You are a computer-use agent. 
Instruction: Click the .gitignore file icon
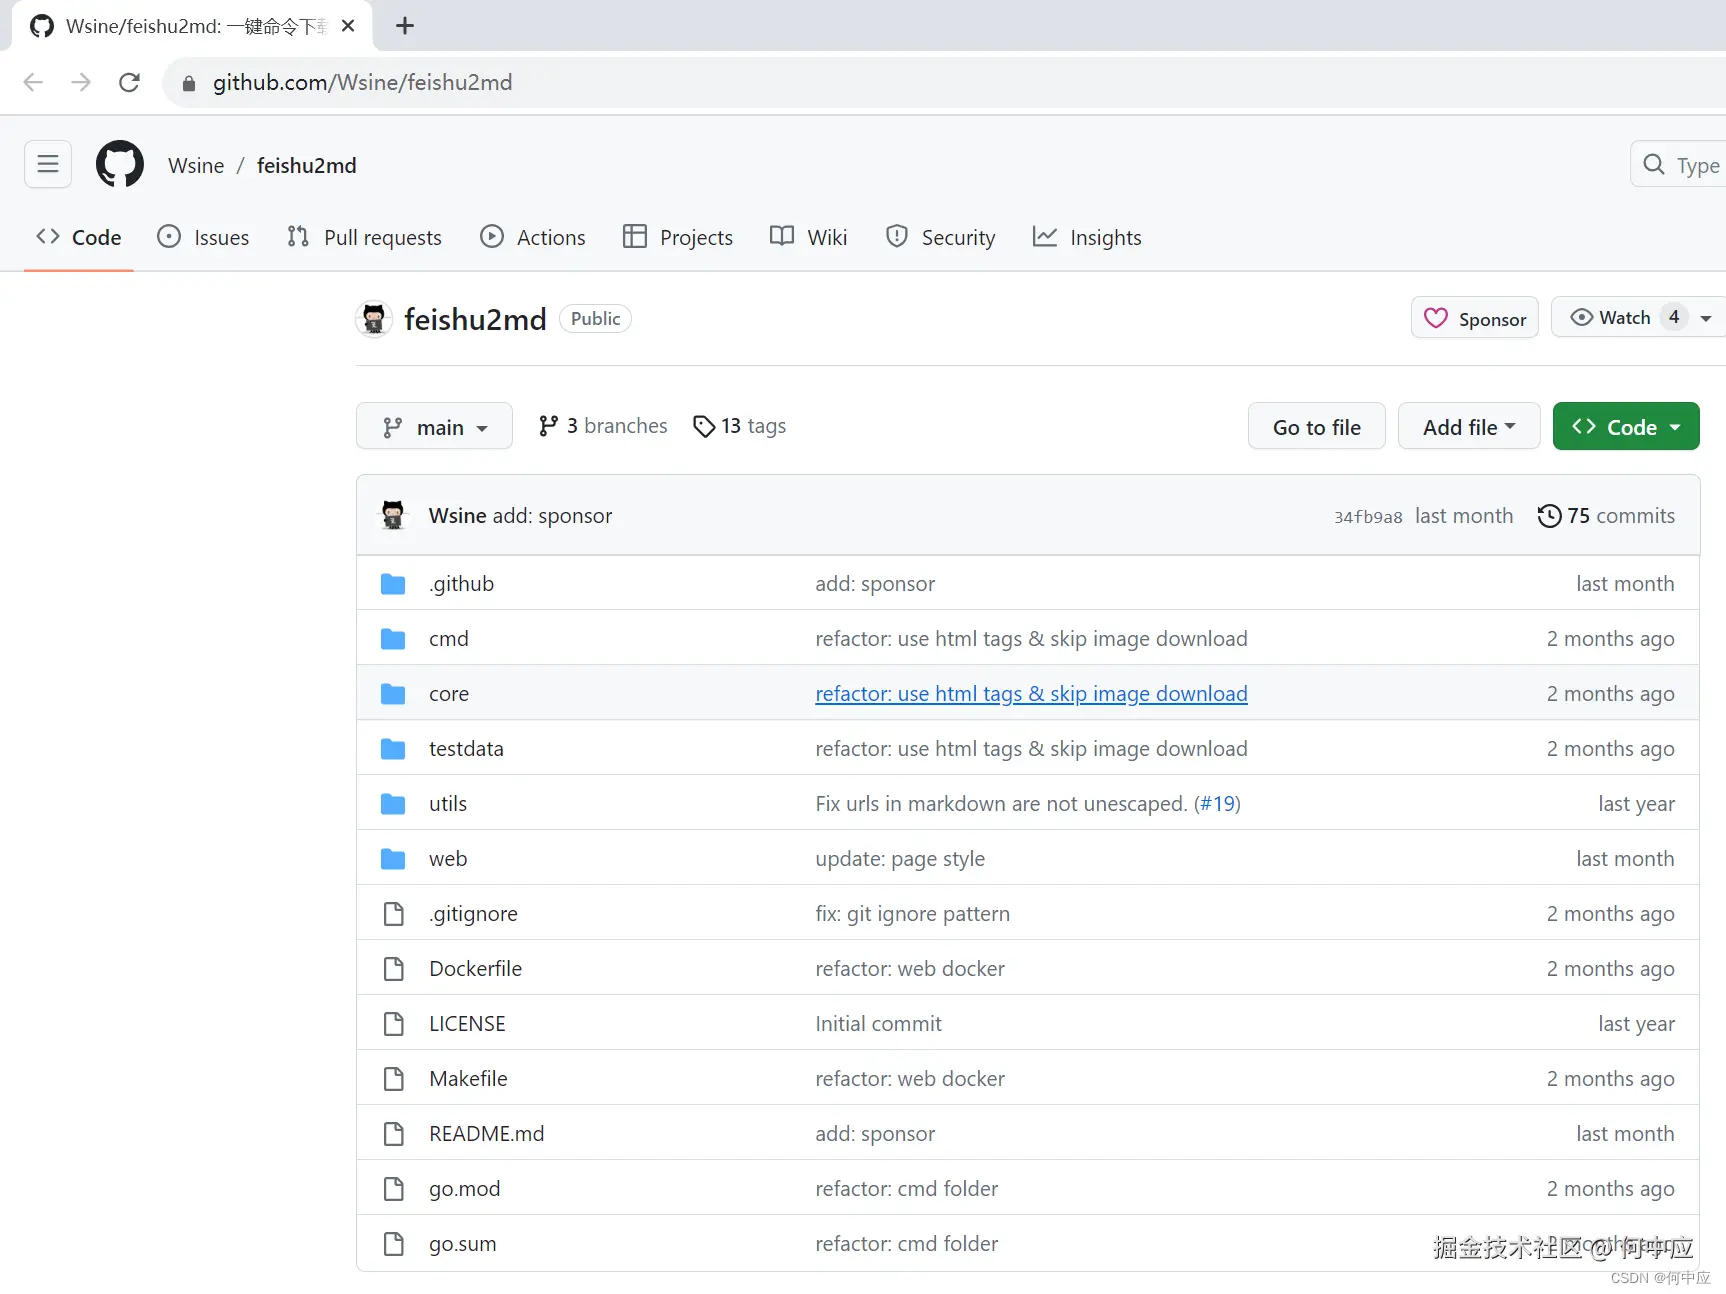pos(394,914)
